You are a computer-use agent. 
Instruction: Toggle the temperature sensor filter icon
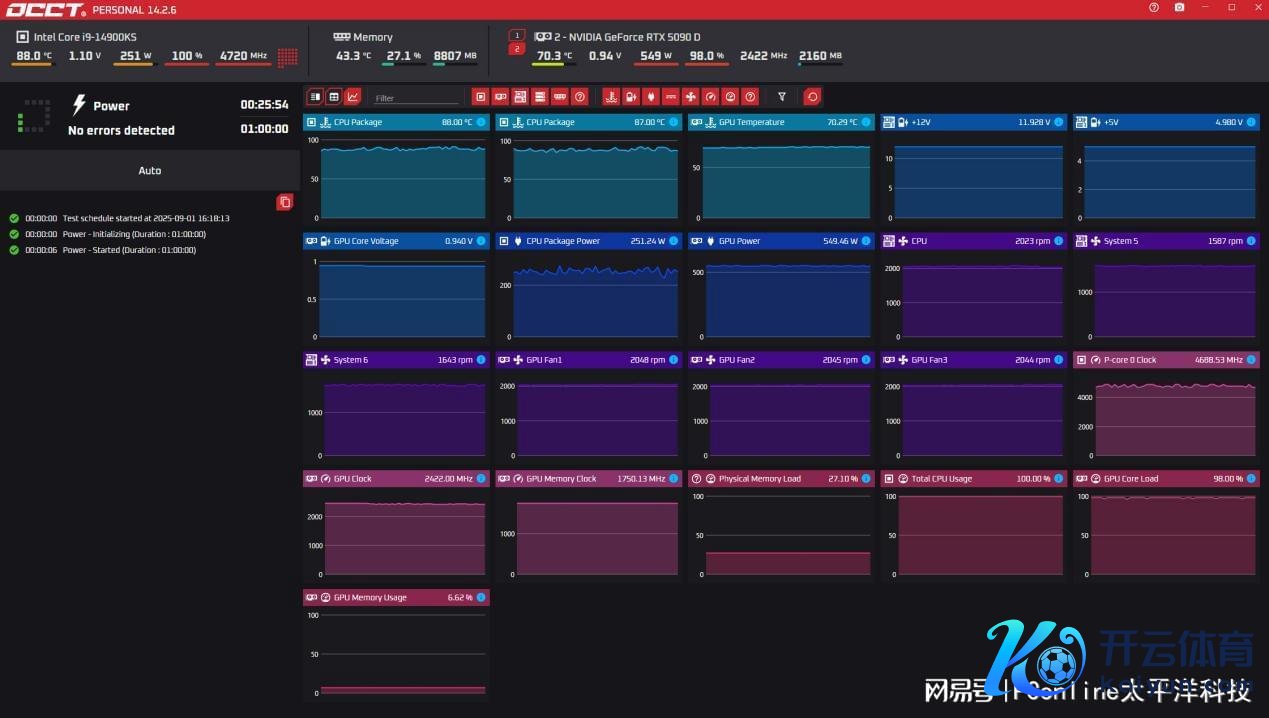coord(610,97)
